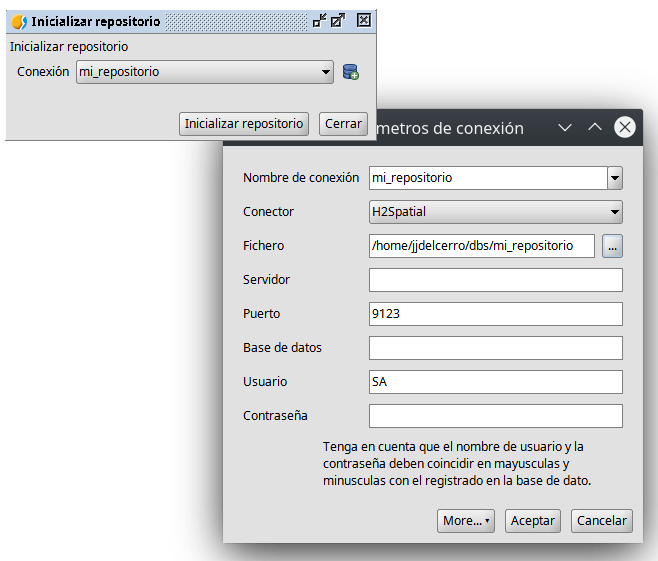
Task: Close the connection parameters dialog with round X
Action: click(x=625, y=128)
